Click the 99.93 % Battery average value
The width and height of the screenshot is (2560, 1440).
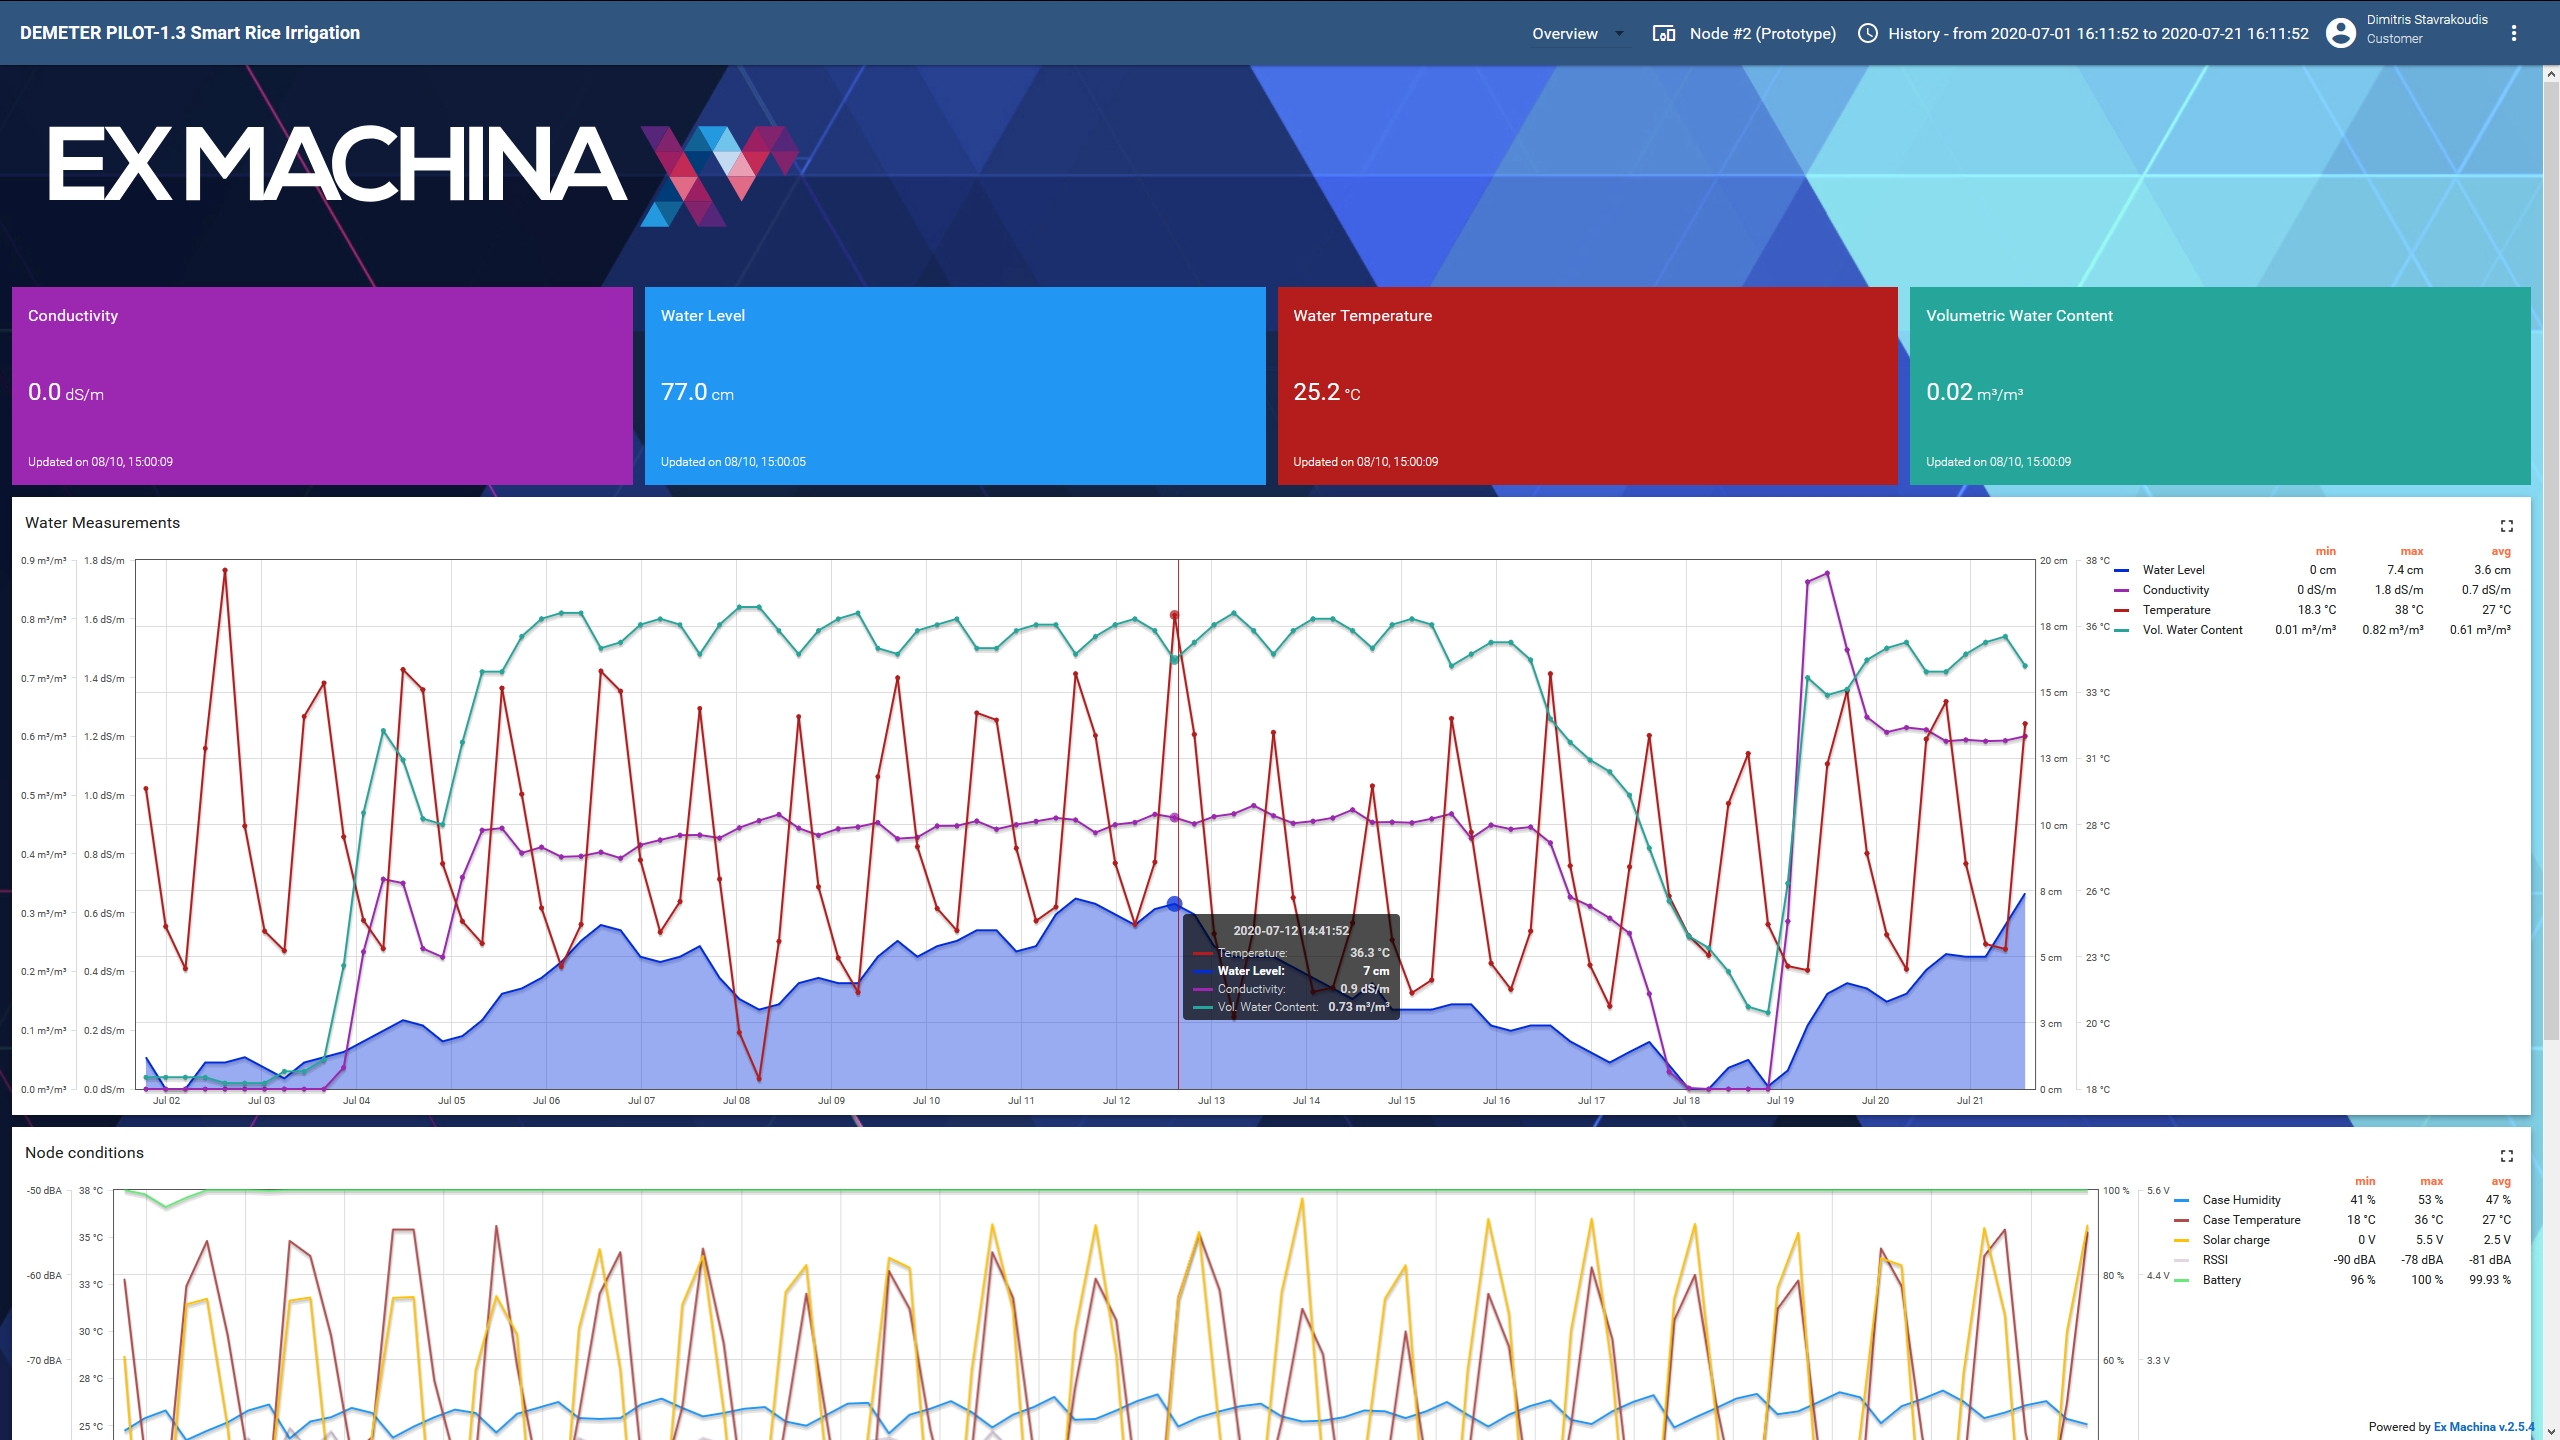click(2490, 1280)
